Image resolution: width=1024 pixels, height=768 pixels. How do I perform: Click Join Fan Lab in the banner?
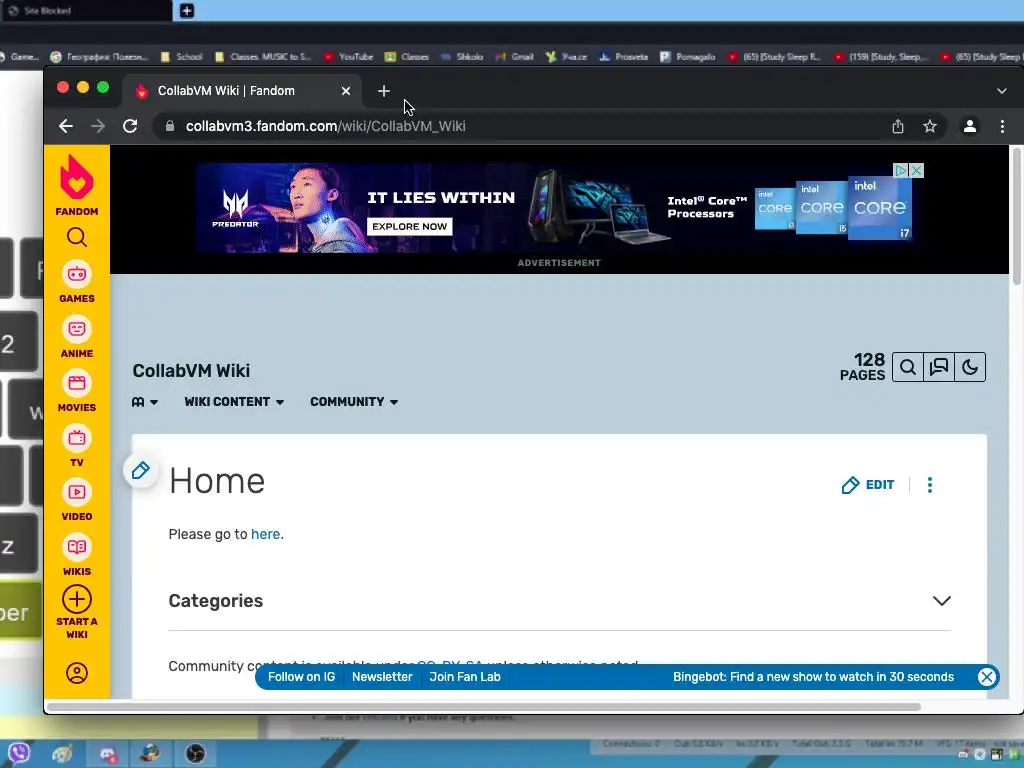(465, 677)
